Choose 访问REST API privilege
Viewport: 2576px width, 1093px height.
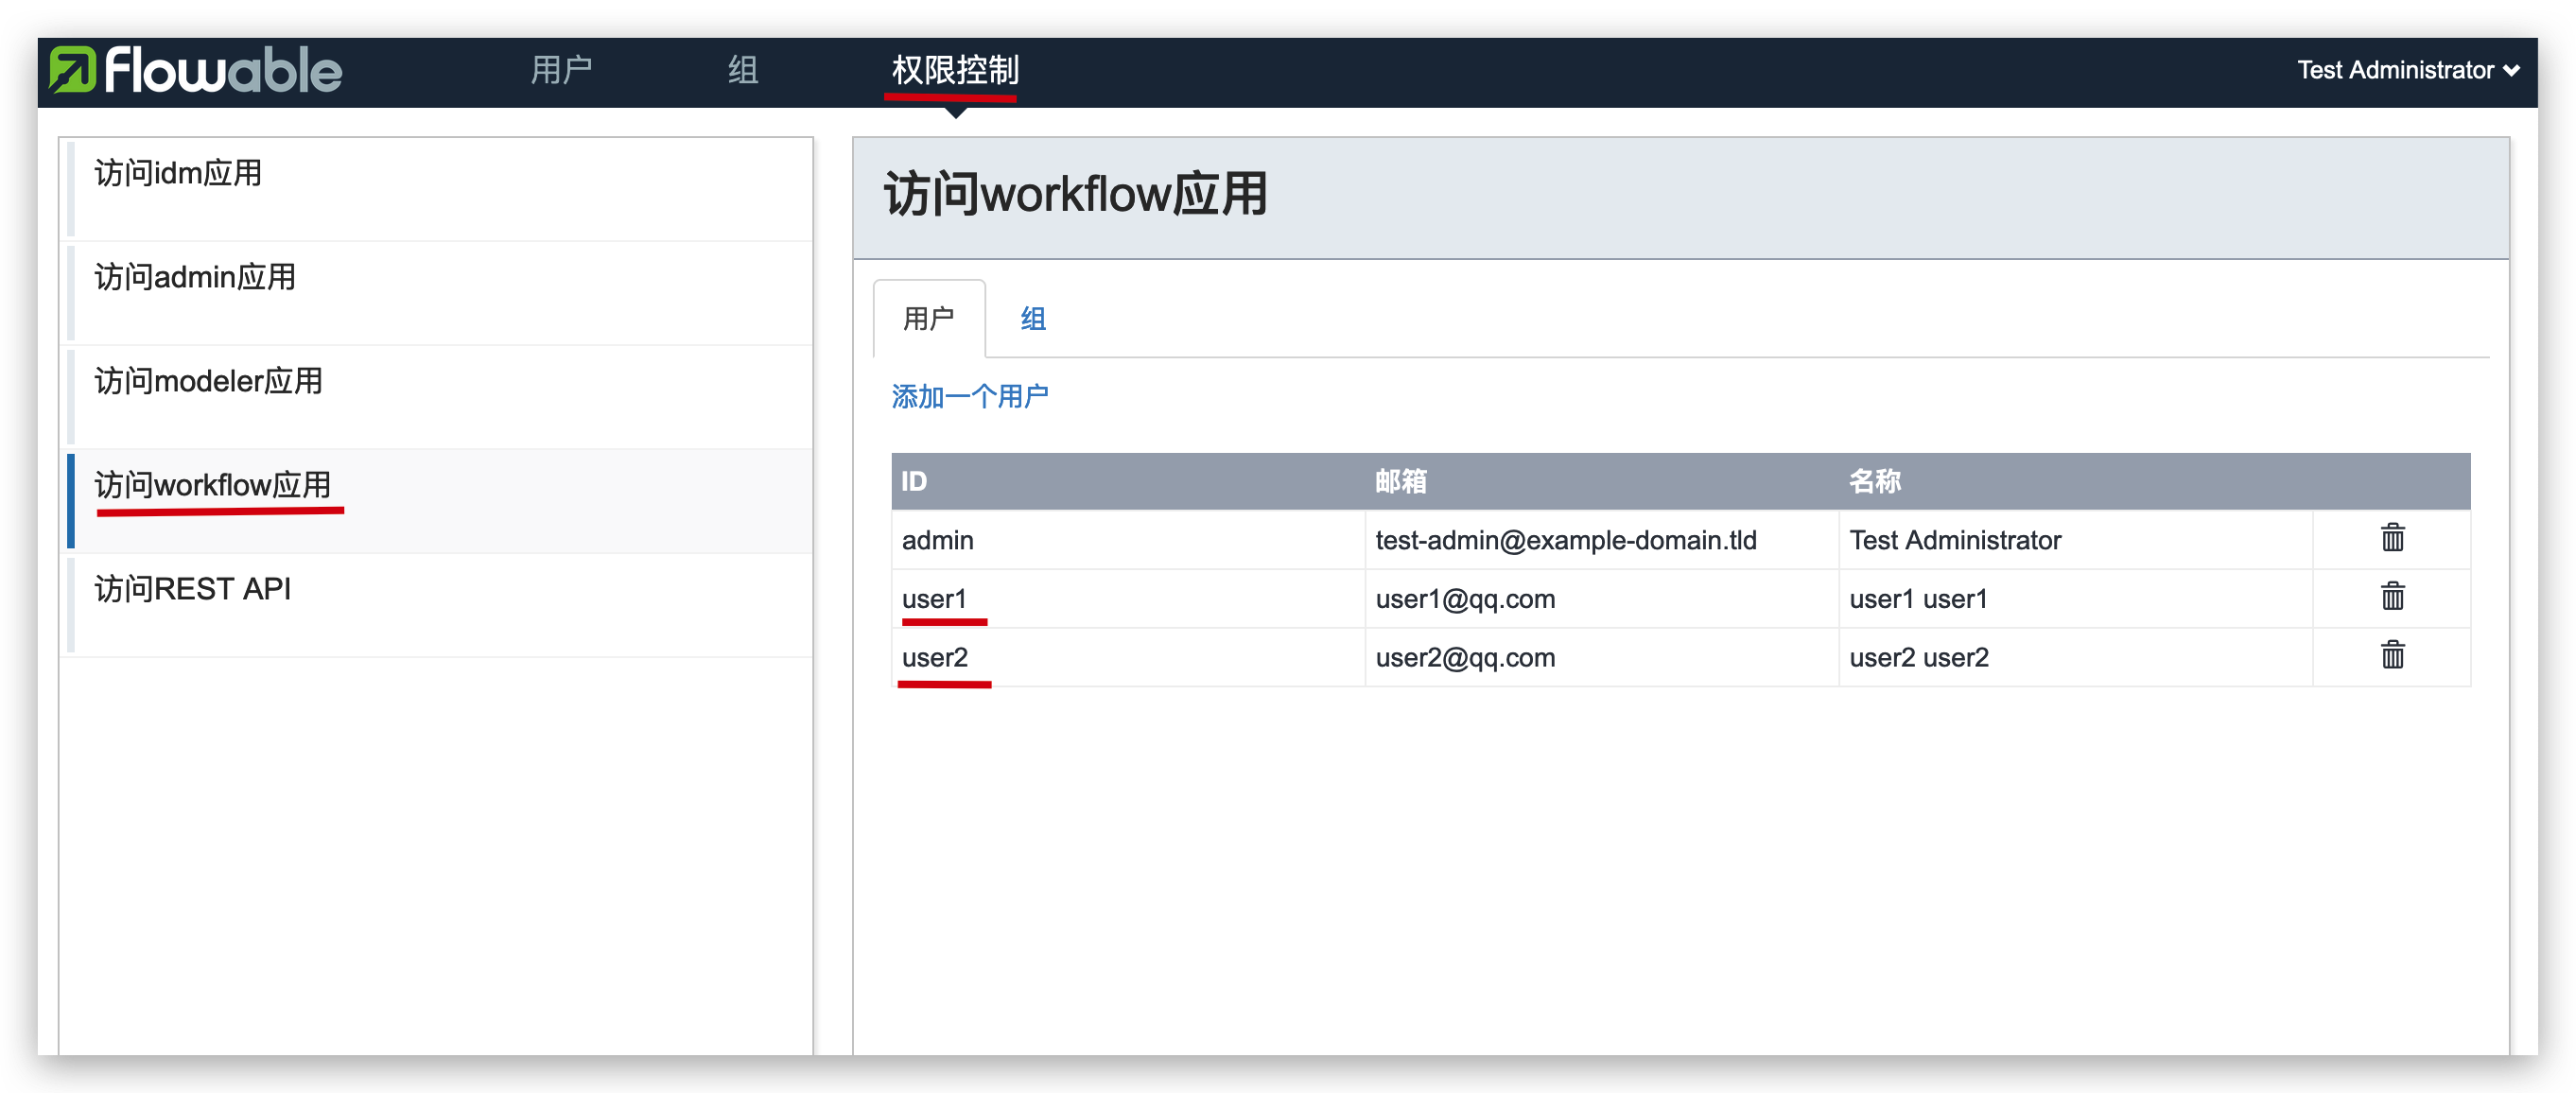(x=193, y=589)
